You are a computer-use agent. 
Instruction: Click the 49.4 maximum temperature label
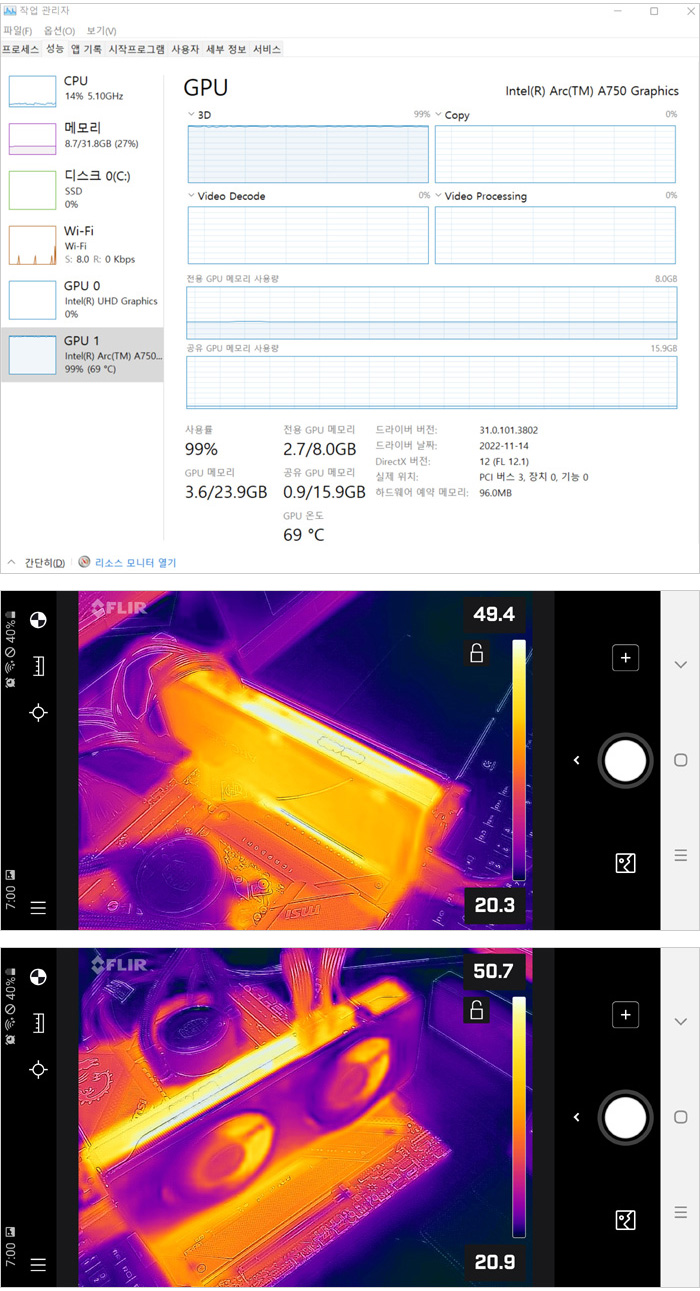click(x=495, y=614)
